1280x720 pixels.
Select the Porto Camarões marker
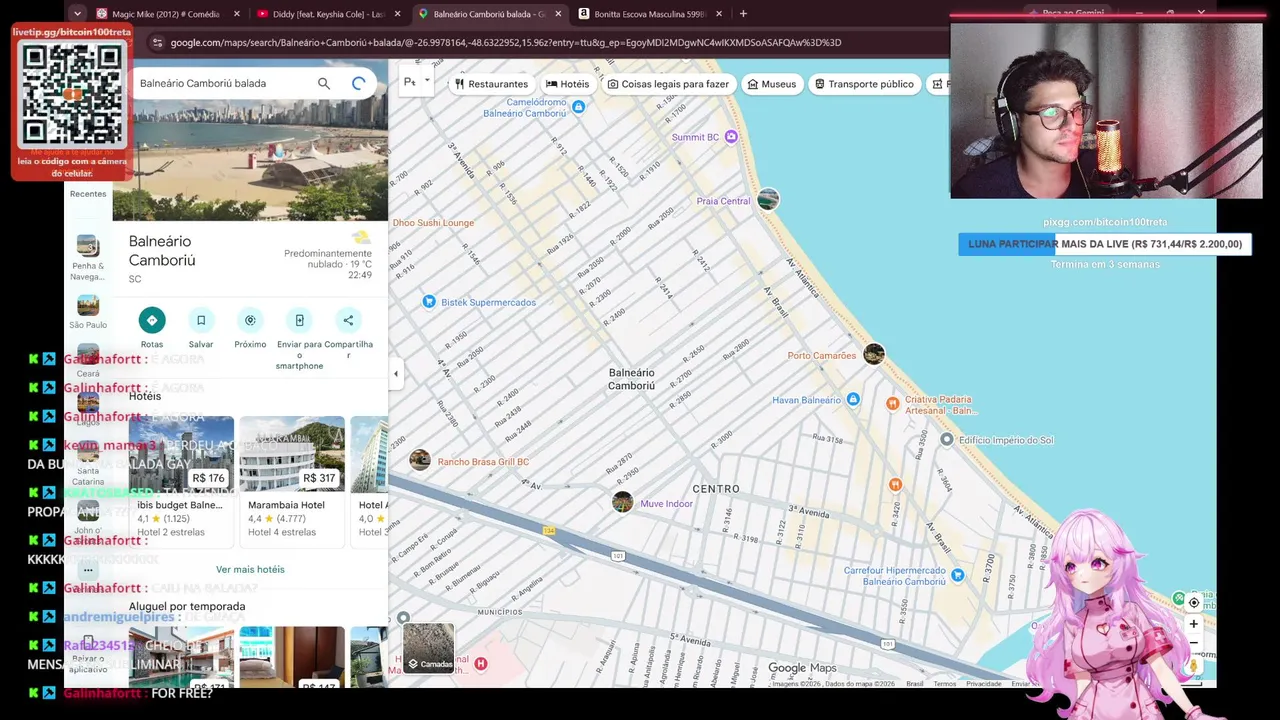(x=874, y=355)
